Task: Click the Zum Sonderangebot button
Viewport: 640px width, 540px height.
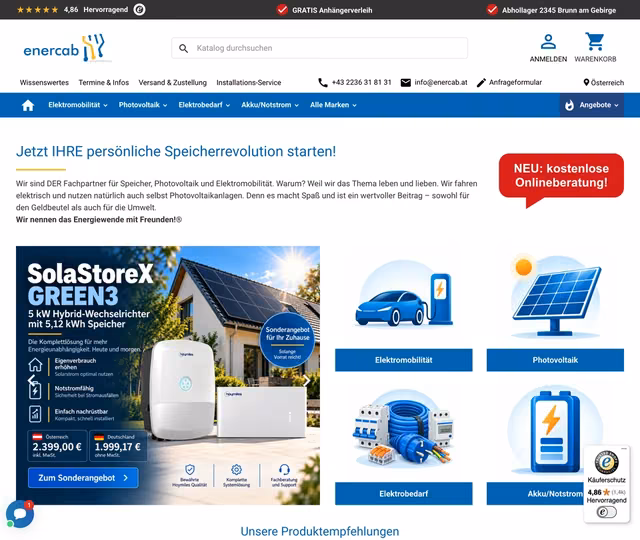Action: point(83,478)
